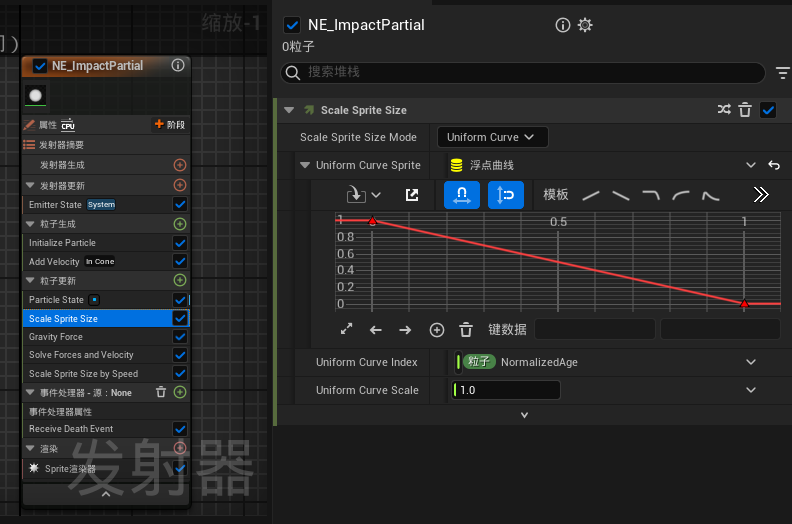792x524 pixels.
Task: Click the 搜索堆栈 search field
Action: (x=522, y=73)
